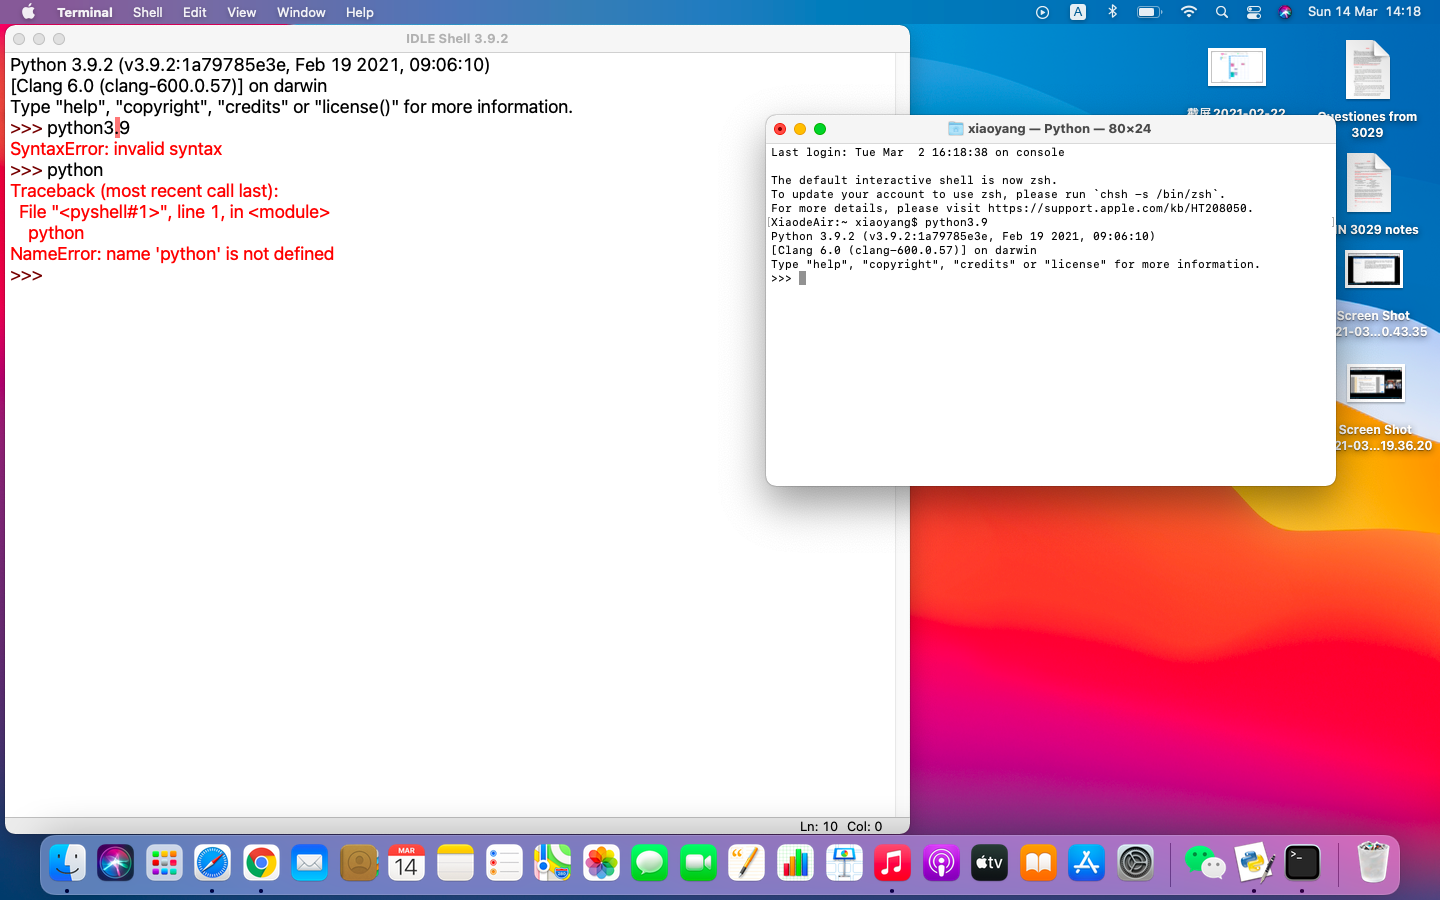
Task: Launch the App Store from Dock
Action: [1087, 862]
